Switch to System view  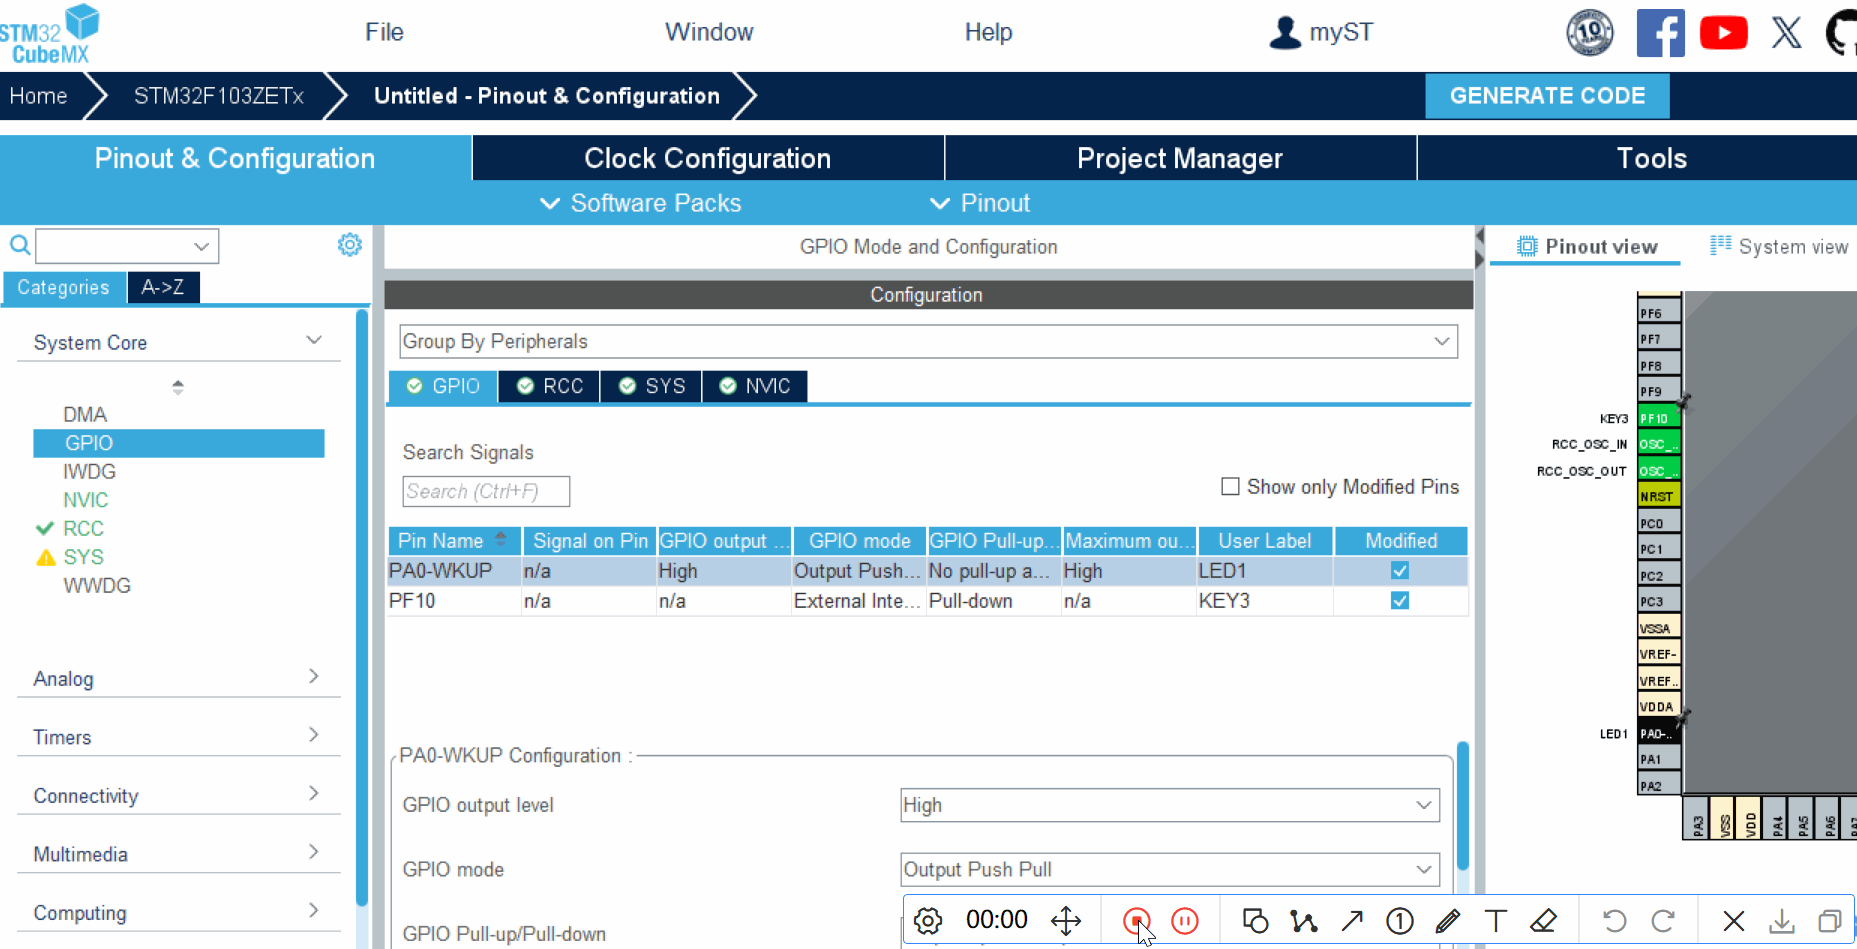[1780, 246]
